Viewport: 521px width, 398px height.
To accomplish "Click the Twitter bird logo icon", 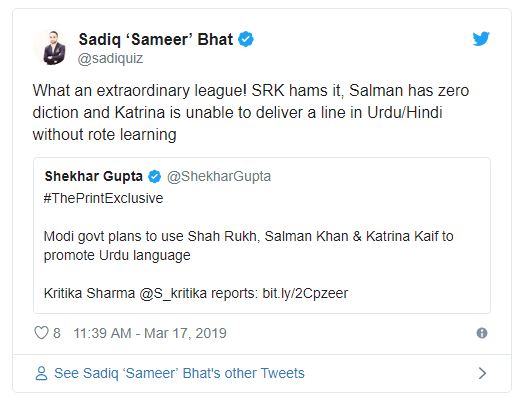I will coord(481,39).
